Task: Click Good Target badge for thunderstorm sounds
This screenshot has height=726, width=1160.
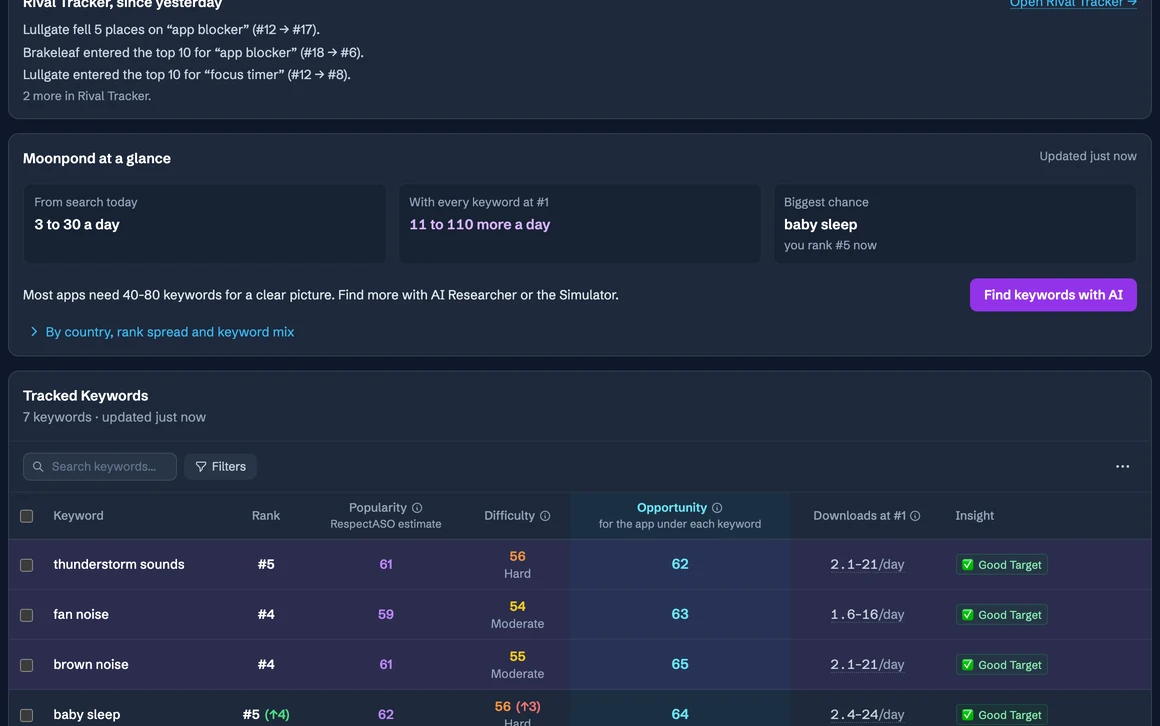Action: pyautogui.click(x=1001, y=565)
